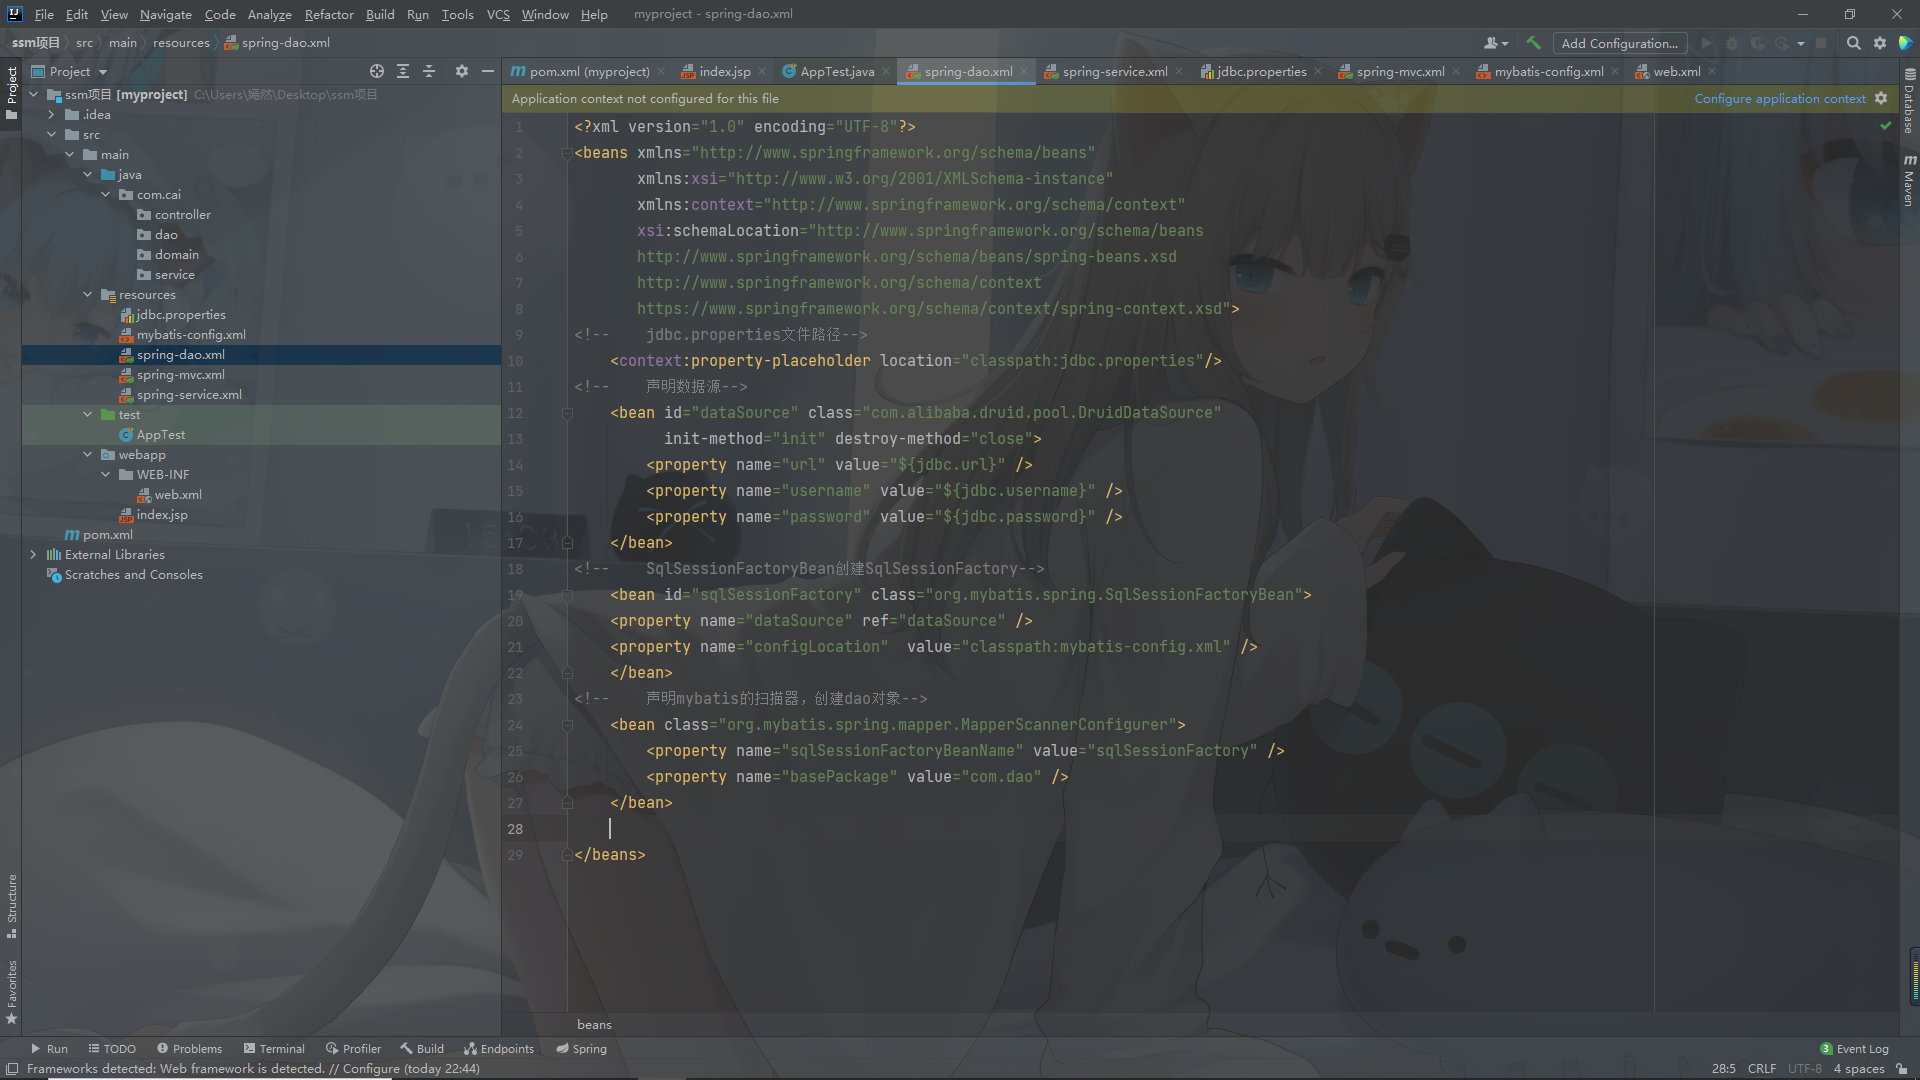This screenshot has width=1920, height=1080.
Task: Reload Maven projects via hammer icon
Action: click(1533, 43)
